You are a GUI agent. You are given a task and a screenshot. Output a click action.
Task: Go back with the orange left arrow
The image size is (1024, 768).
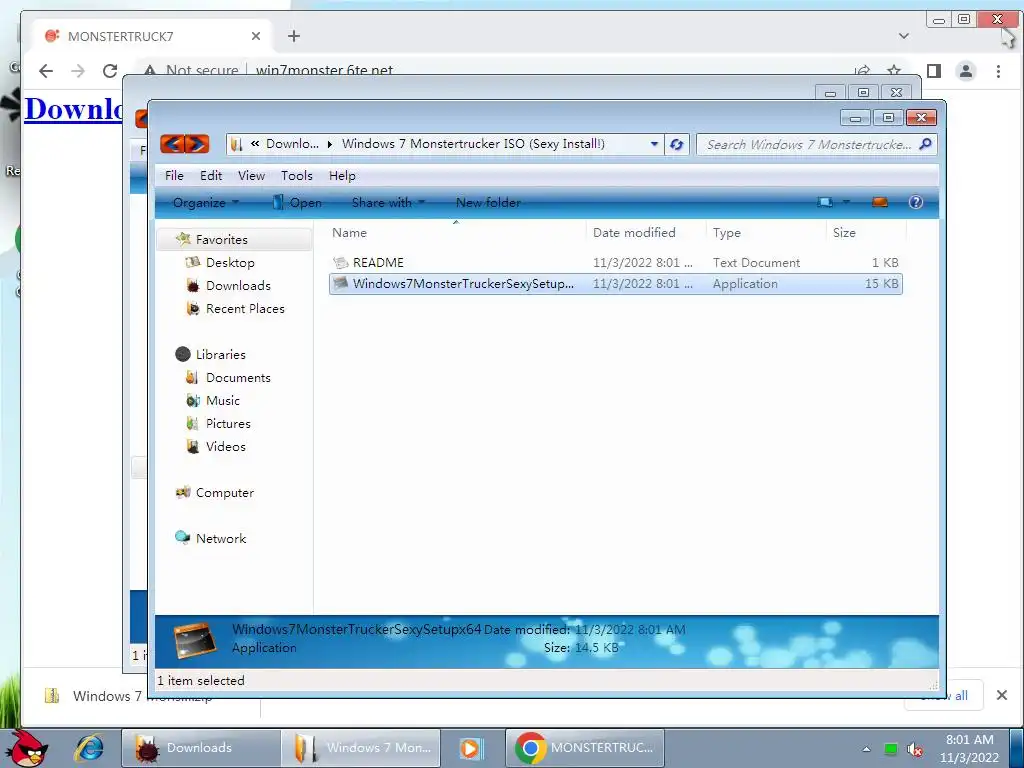pos(172,144)
